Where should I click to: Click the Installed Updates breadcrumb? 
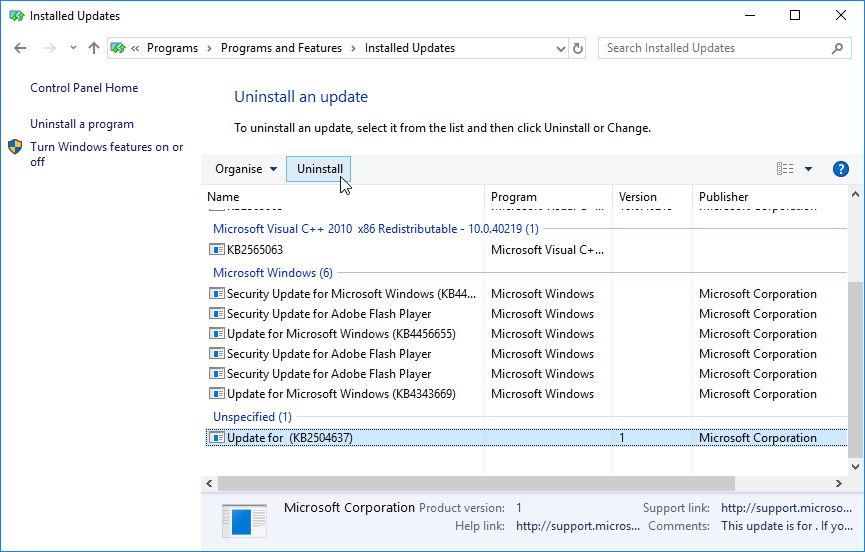point(410,48)
